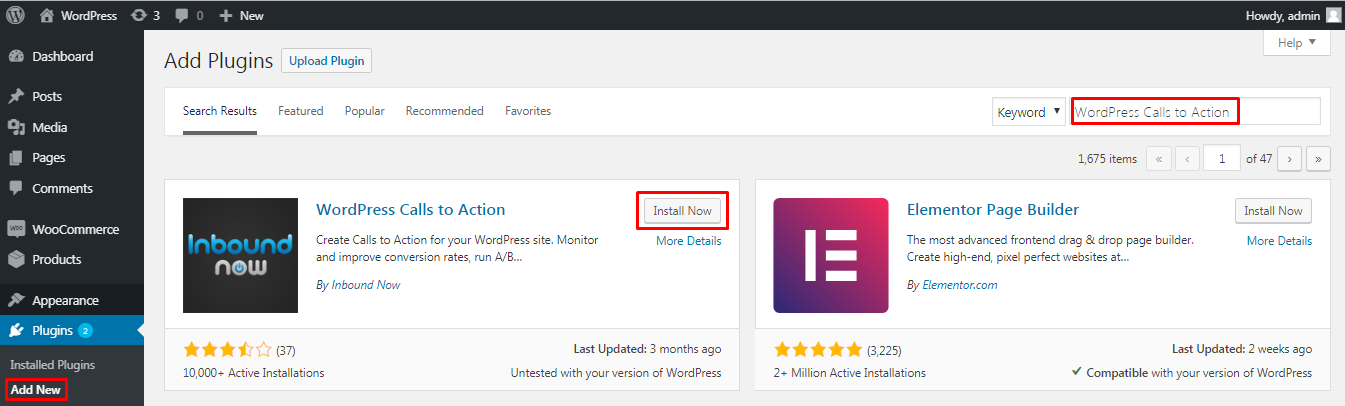Switch to the Favorites tab
The height and width of the screenshot is (406, 1345).
(528, 111)
